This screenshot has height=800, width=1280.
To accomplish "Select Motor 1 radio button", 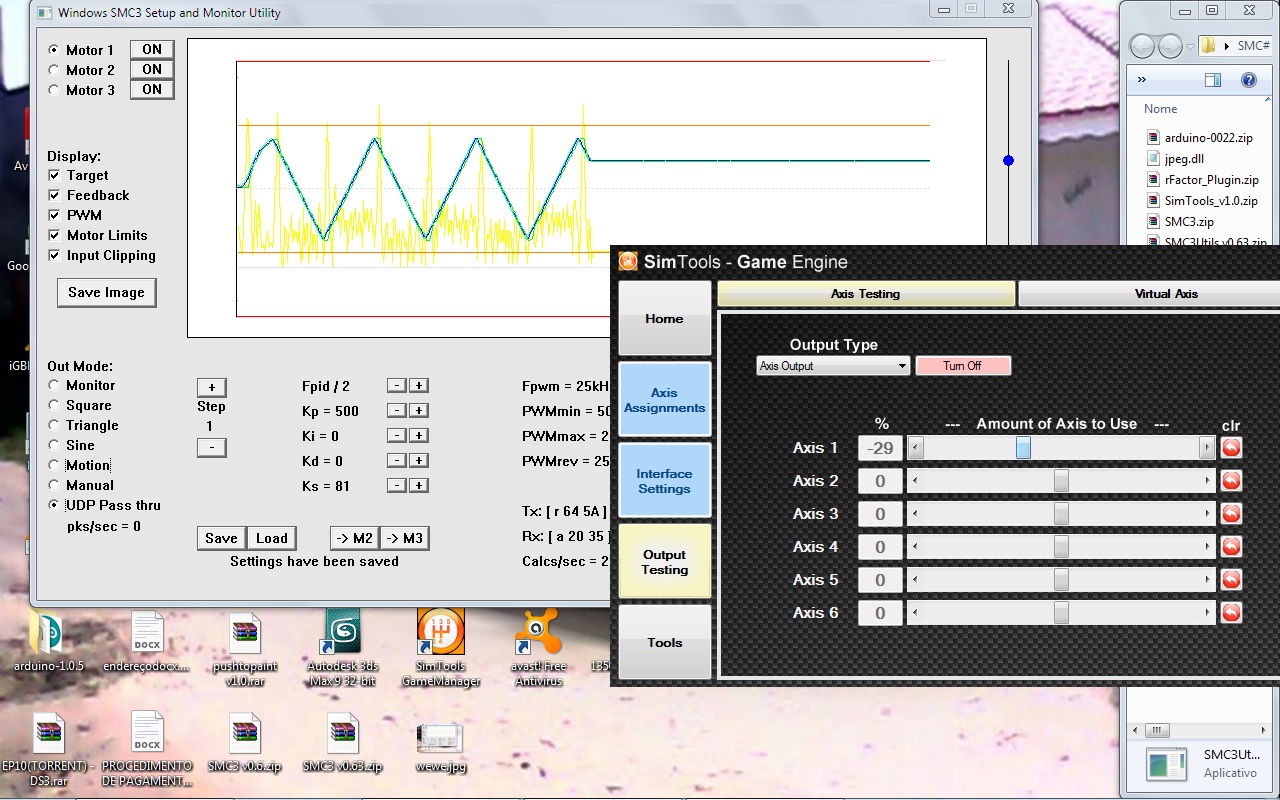I will coord(54,50).
